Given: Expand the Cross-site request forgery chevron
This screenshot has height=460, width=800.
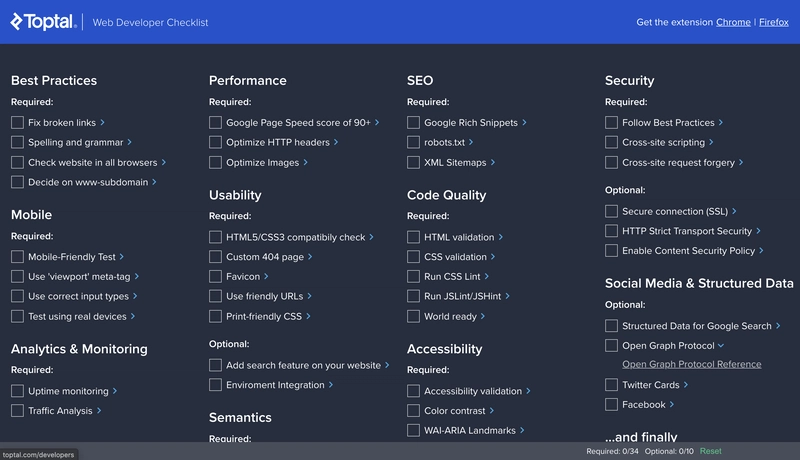Looking at the screenshot, I should 741,162.
